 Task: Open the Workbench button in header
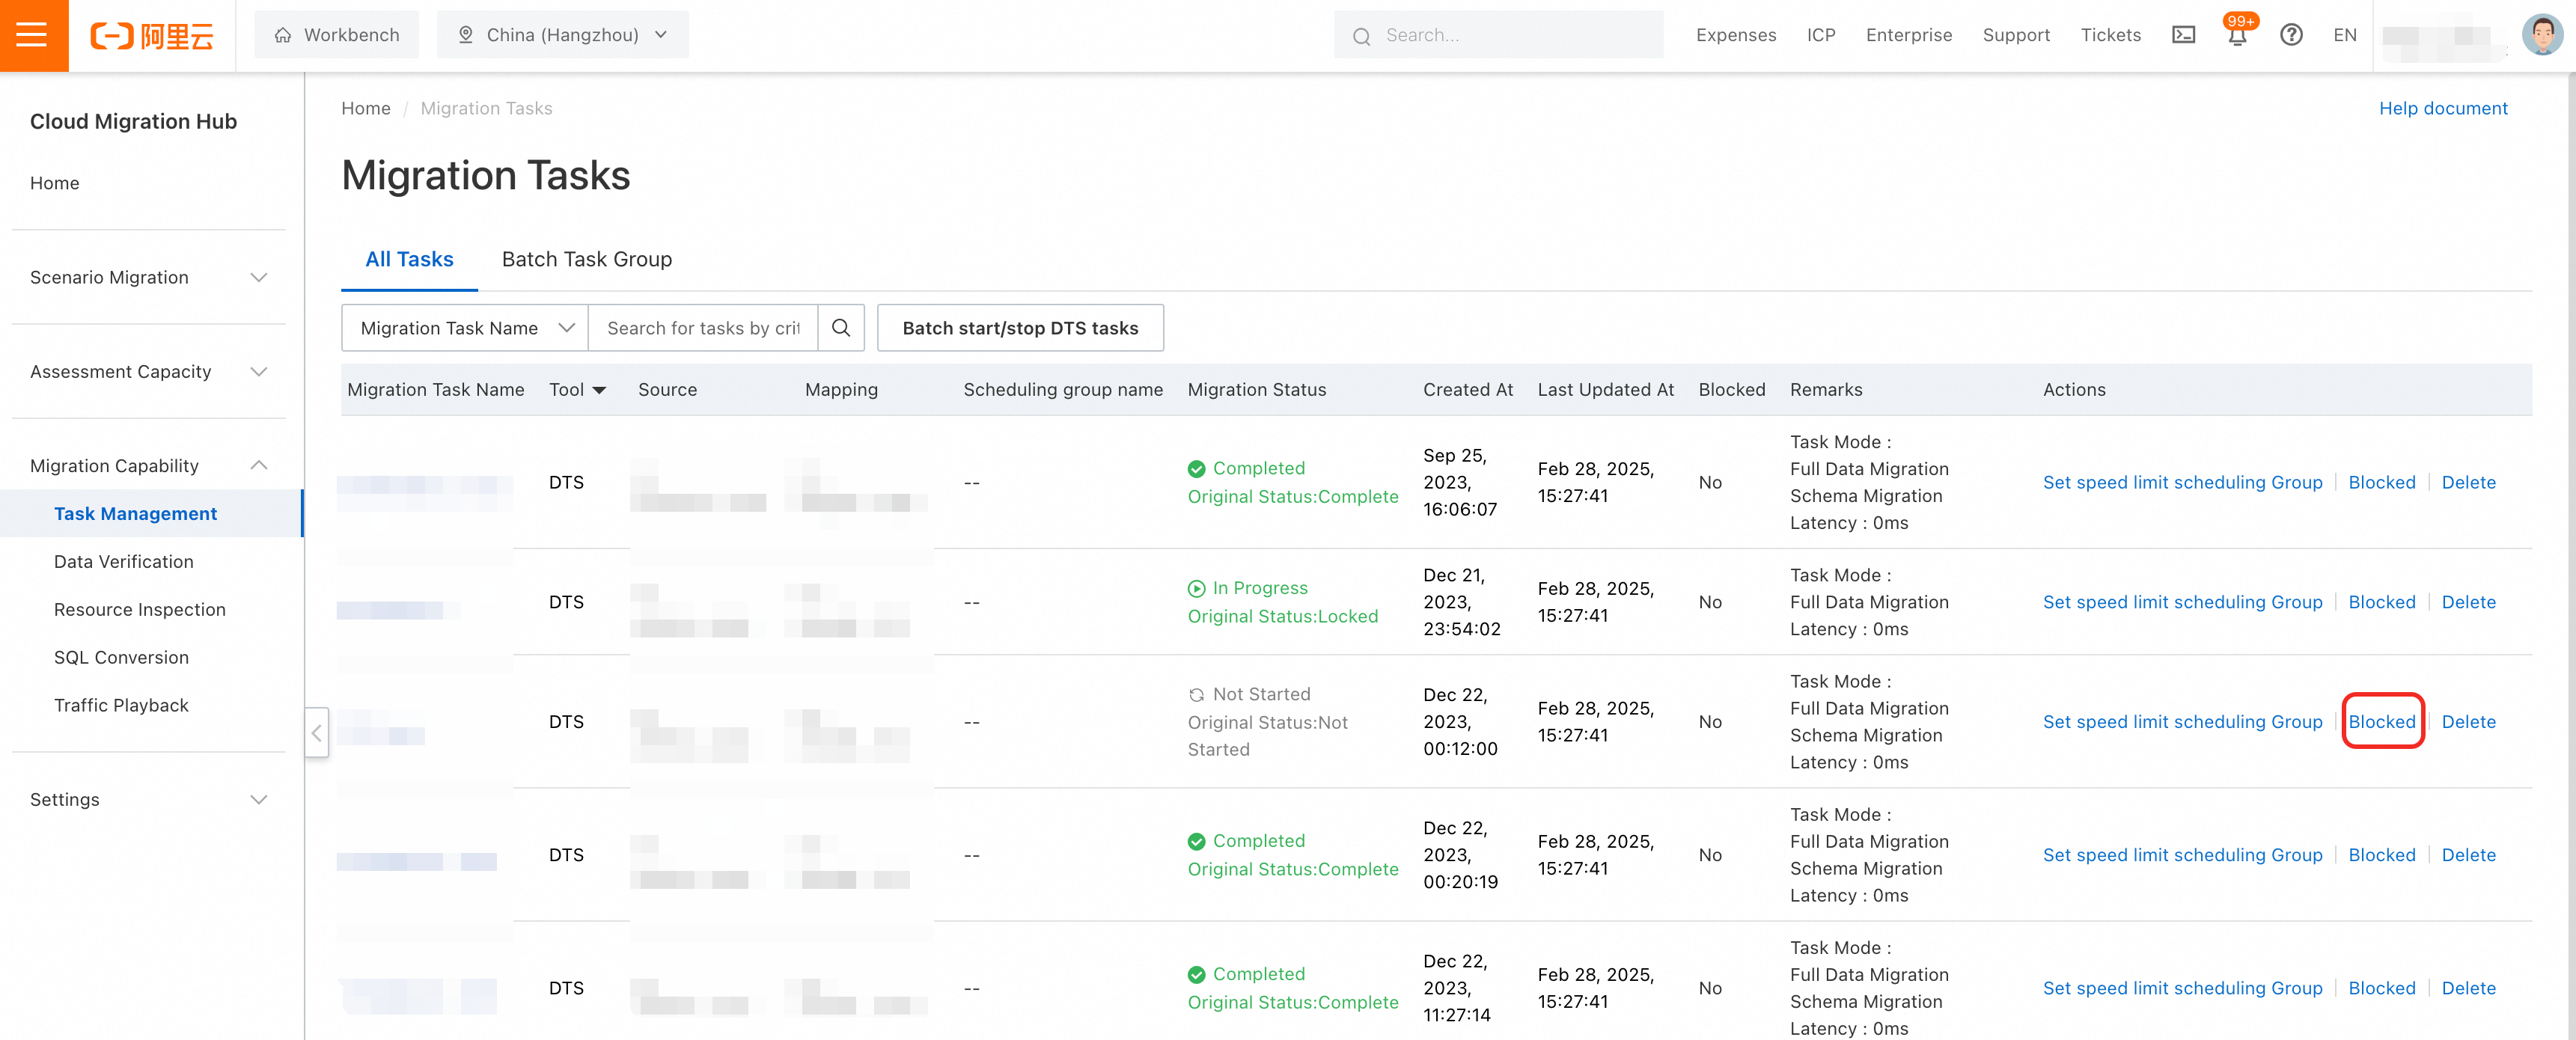click(x=337, y=35)
